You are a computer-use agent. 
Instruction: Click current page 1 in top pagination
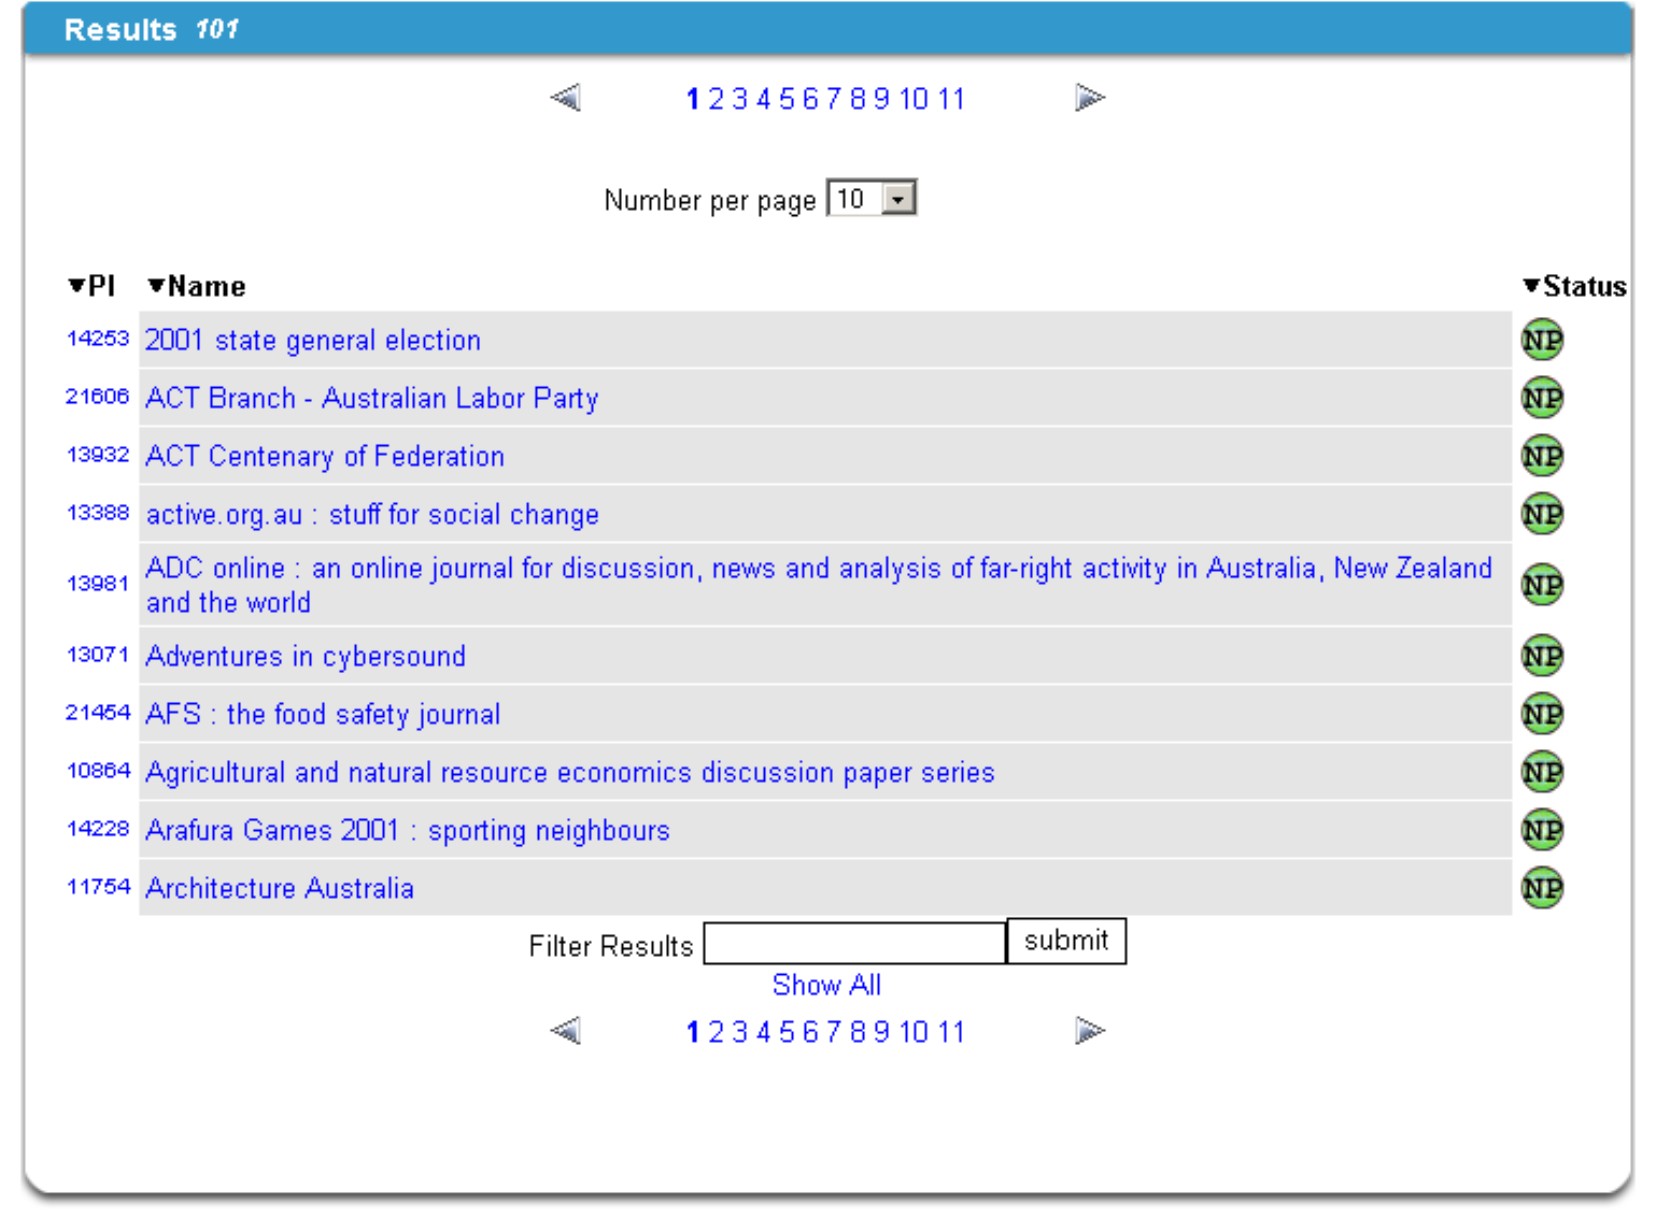(692, 99)
